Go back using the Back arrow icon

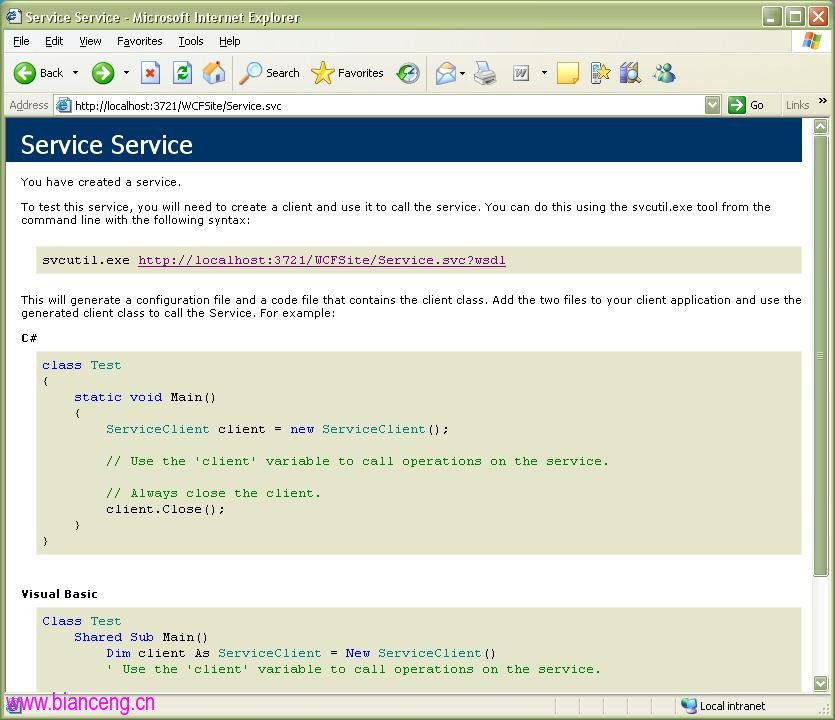pyautogui.click(x=24, y=73)
